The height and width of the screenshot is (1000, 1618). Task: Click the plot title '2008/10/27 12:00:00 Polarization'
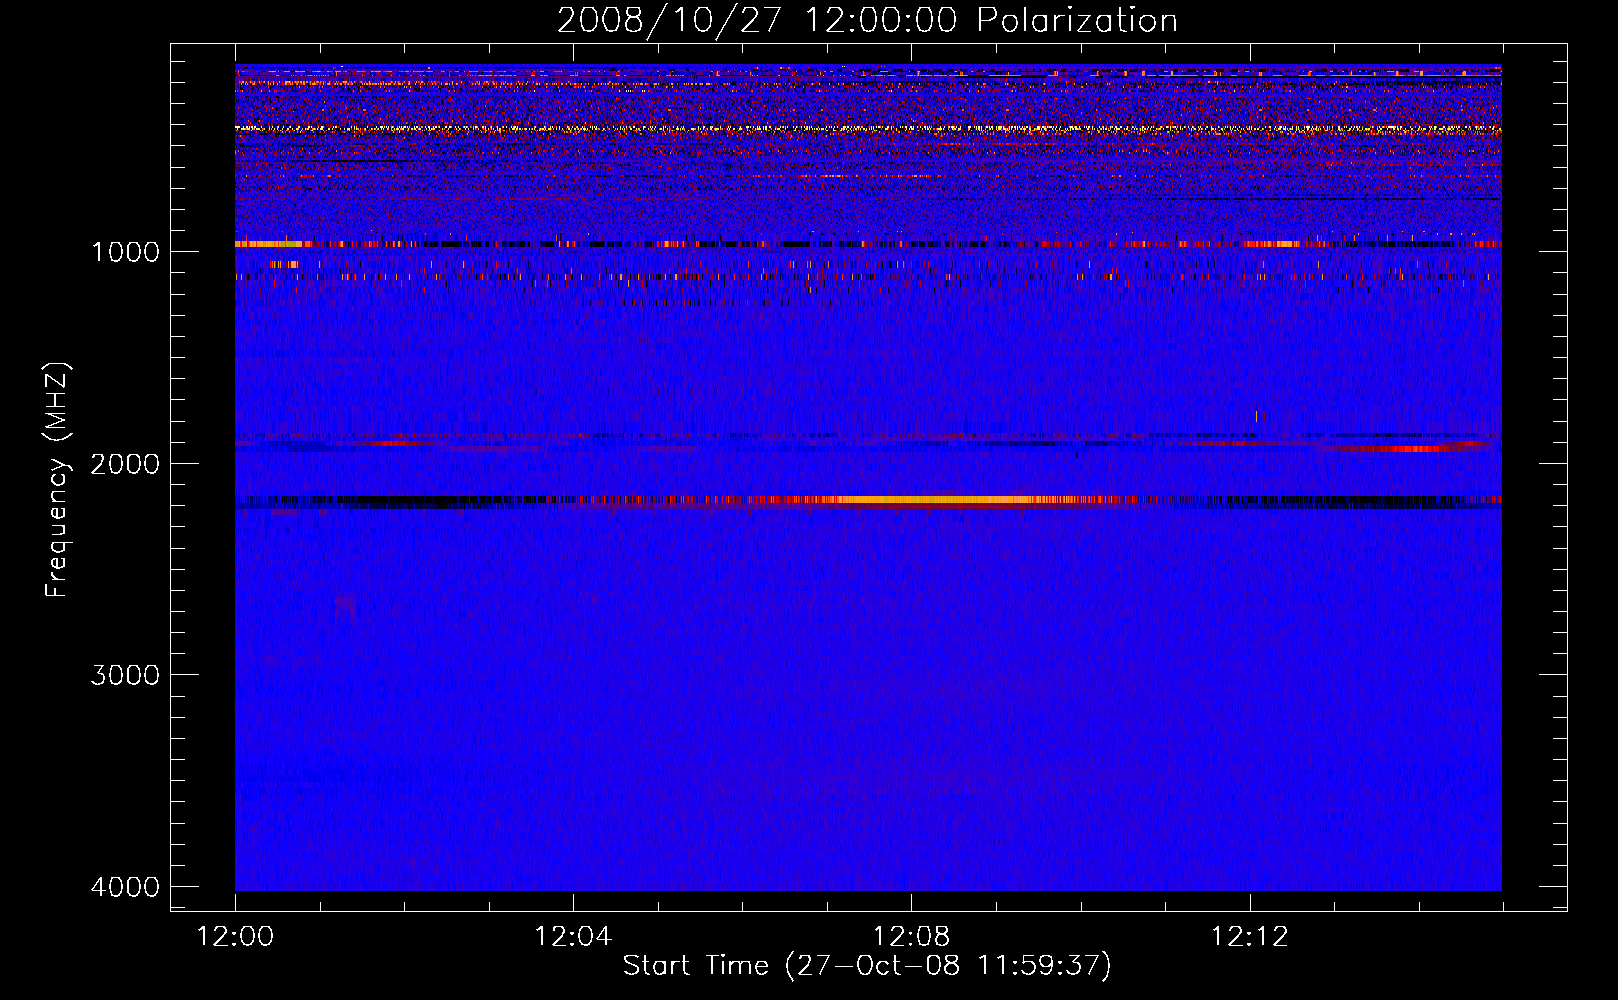[867, 20]
